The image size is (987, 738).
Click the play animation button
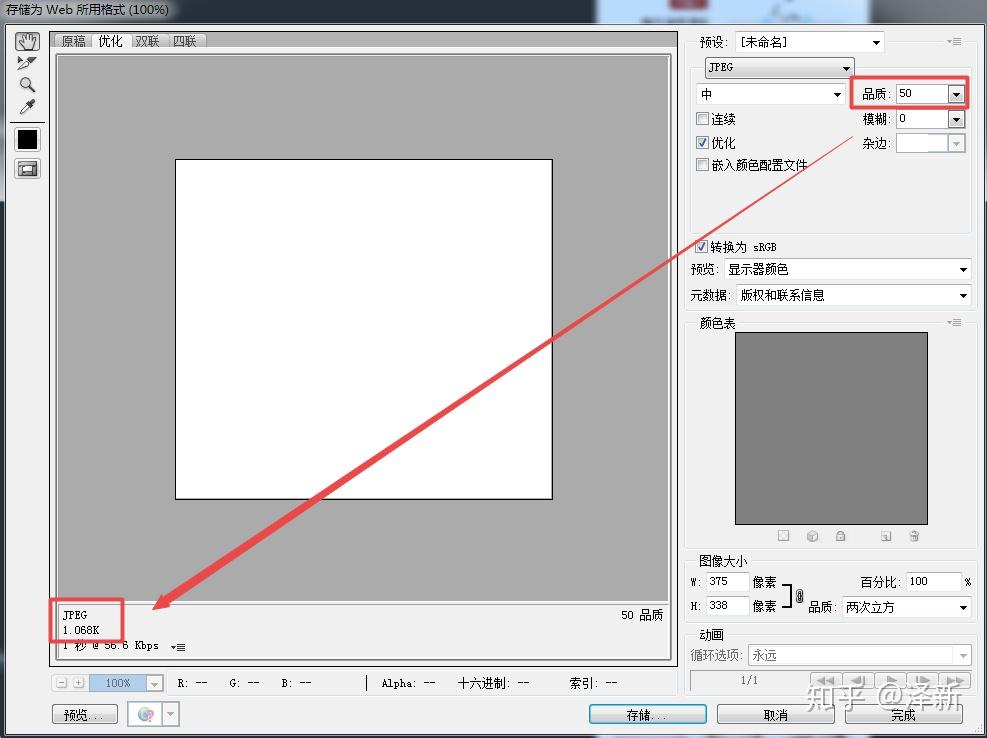pyautogui.click(x=890, y=681)
